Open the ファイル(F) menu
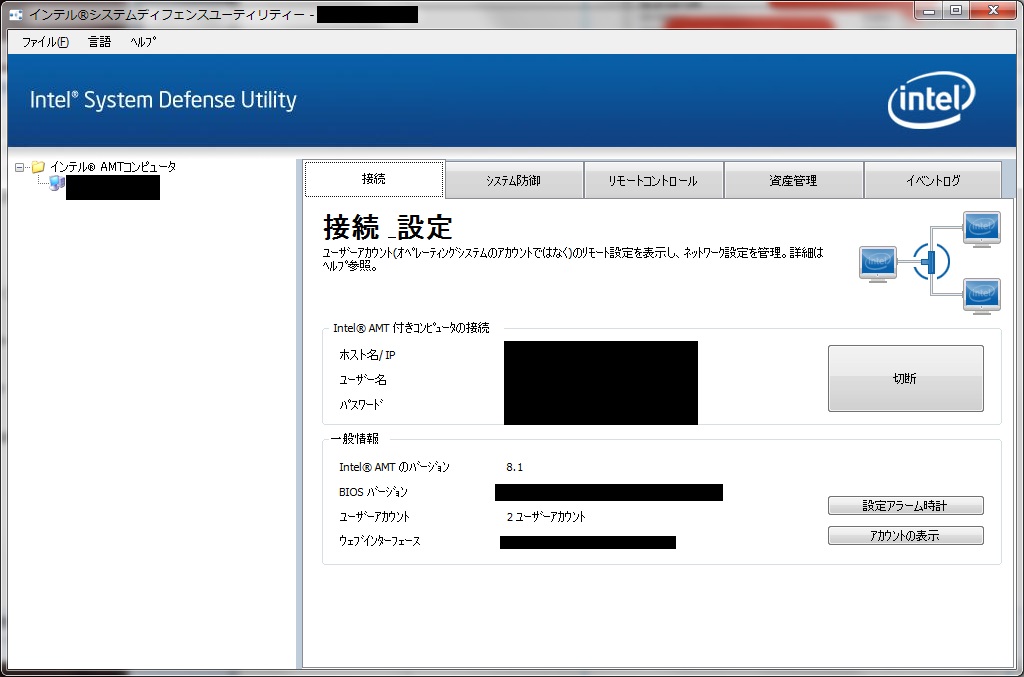This screenshot has height=677, width=1024. click(45, 42)
